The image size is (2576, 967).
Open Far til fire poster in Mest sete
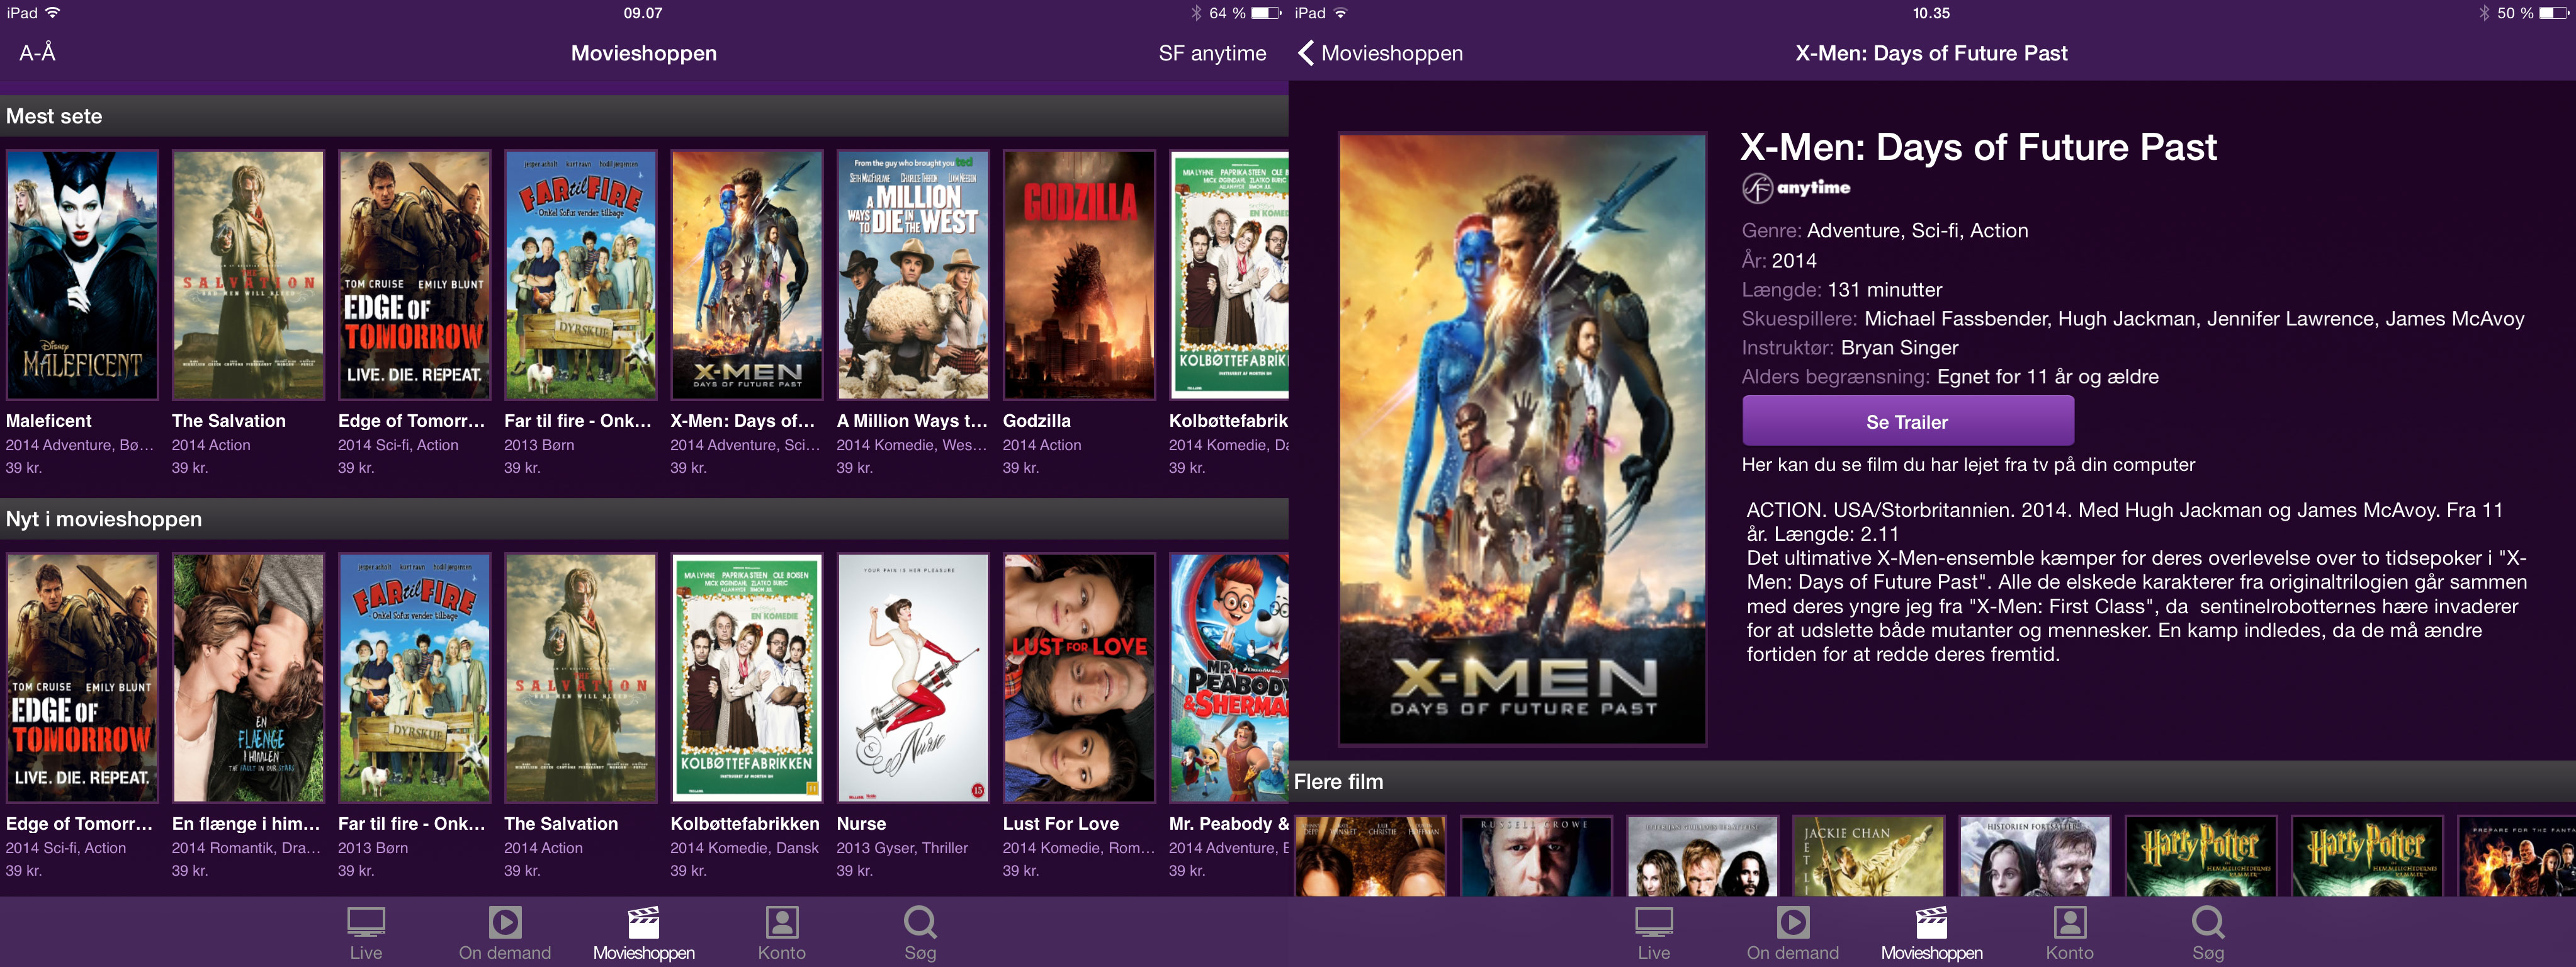click(x=580, y=275)
